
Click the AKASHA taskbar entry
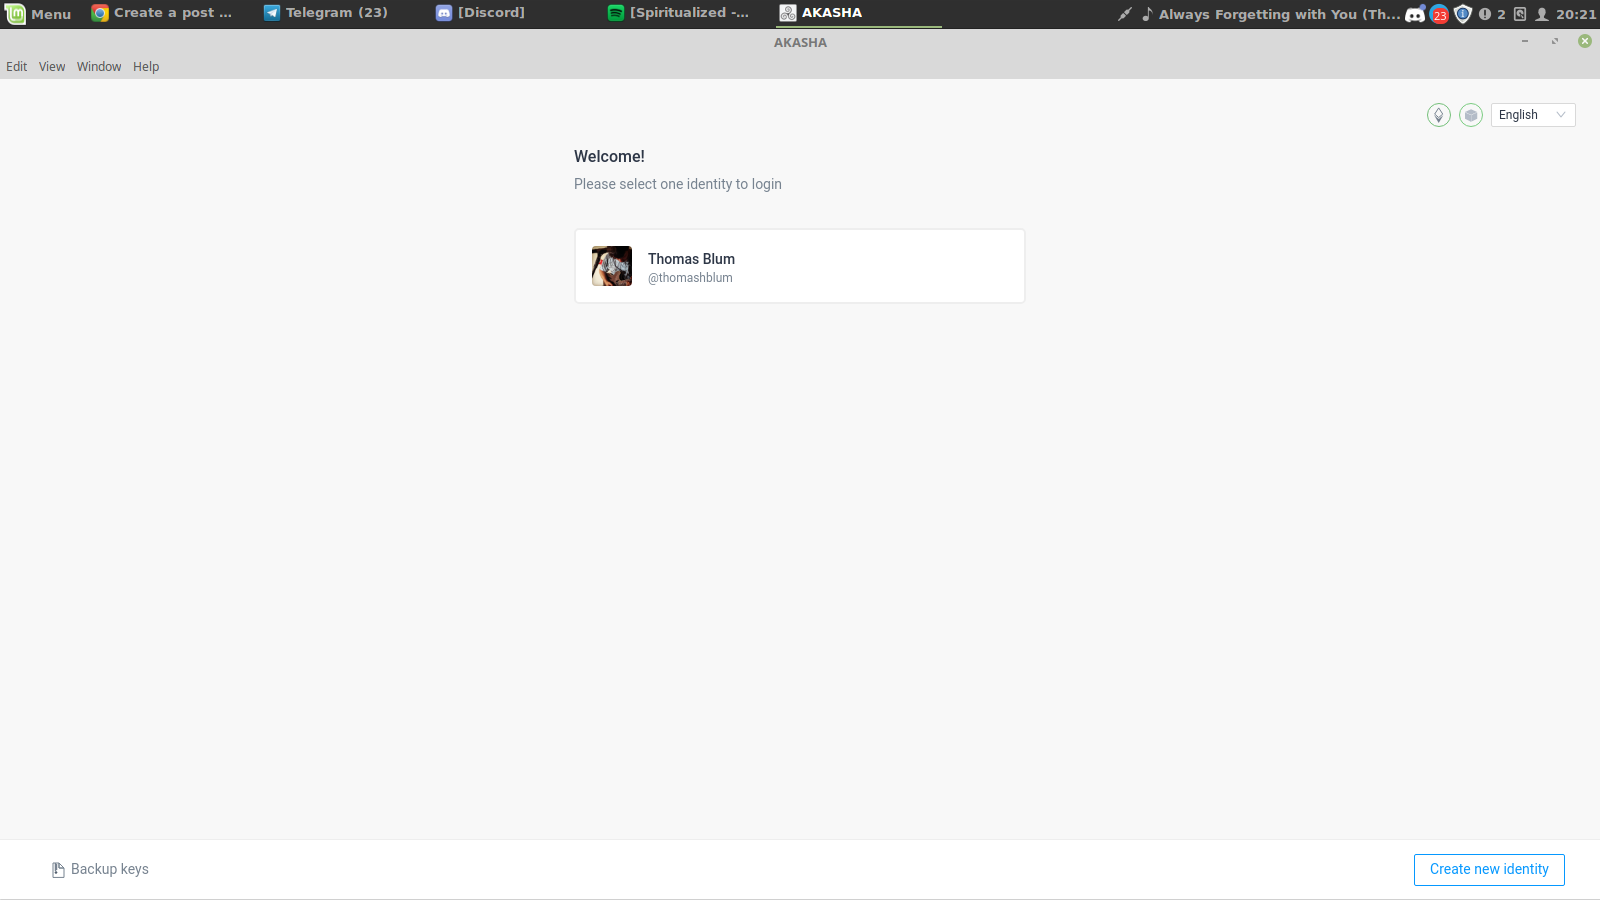click(x=859, y=13)
